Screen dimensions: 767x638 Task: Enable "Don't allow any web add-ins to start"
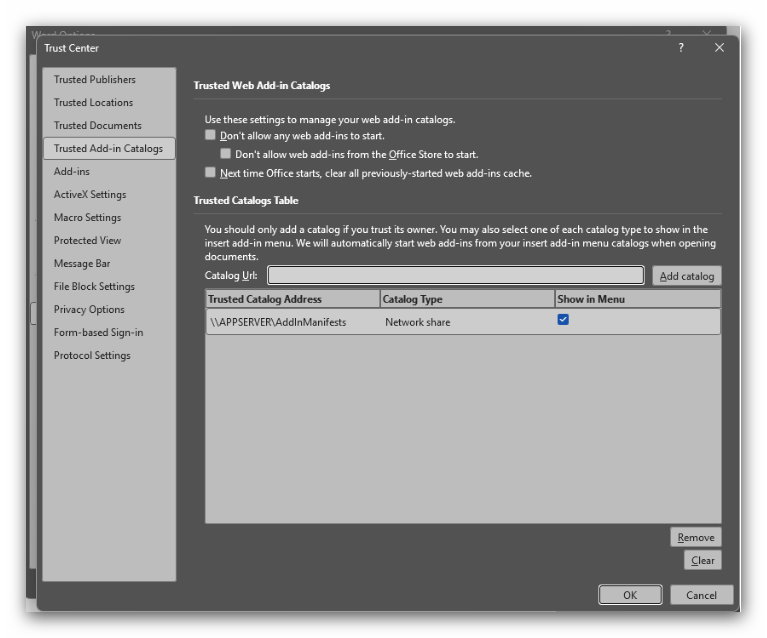coord(210,135)
